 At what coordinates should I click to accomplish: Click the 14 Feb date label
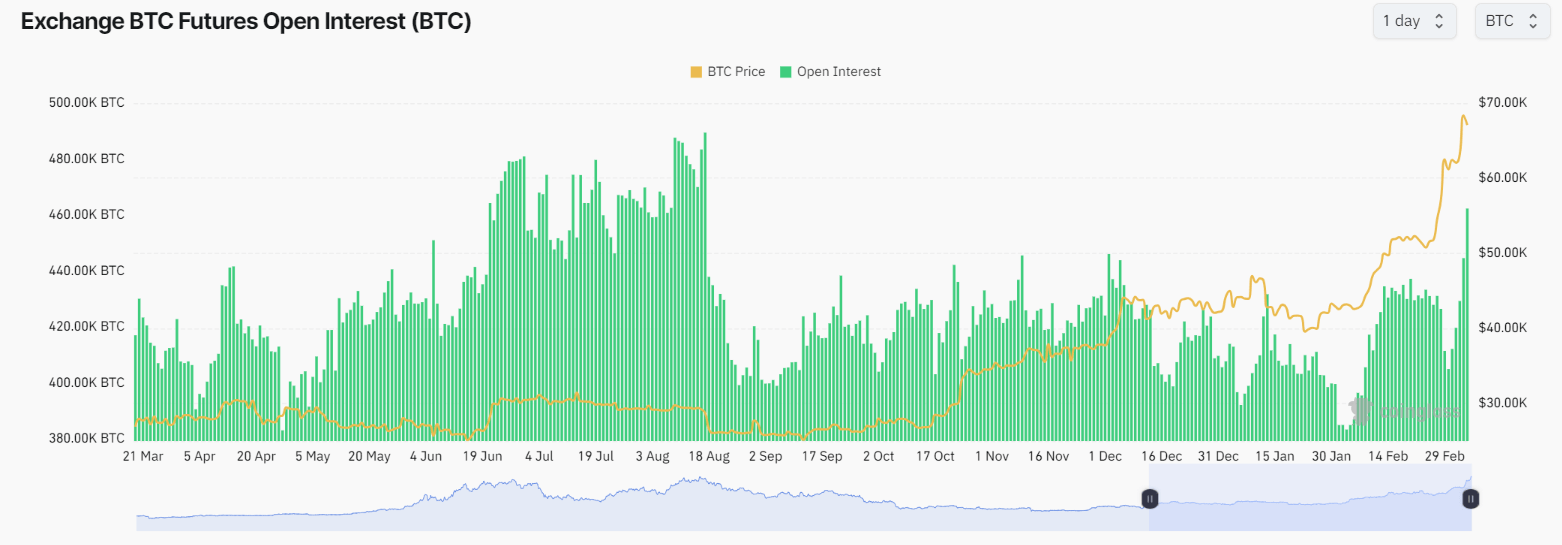click(x=1388, y=457)
